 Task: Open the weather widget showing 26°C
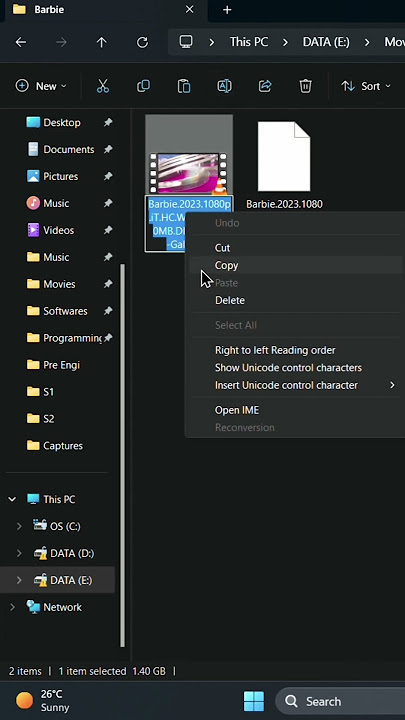pyautogui.click(x=43, y=701)
